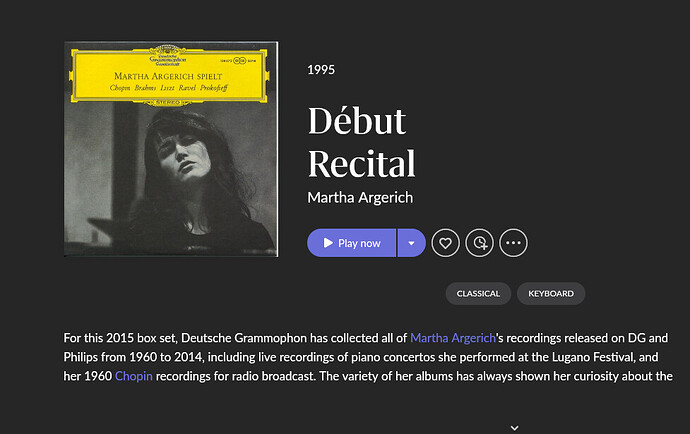Click the heart favorite icon

pos(445,243)
